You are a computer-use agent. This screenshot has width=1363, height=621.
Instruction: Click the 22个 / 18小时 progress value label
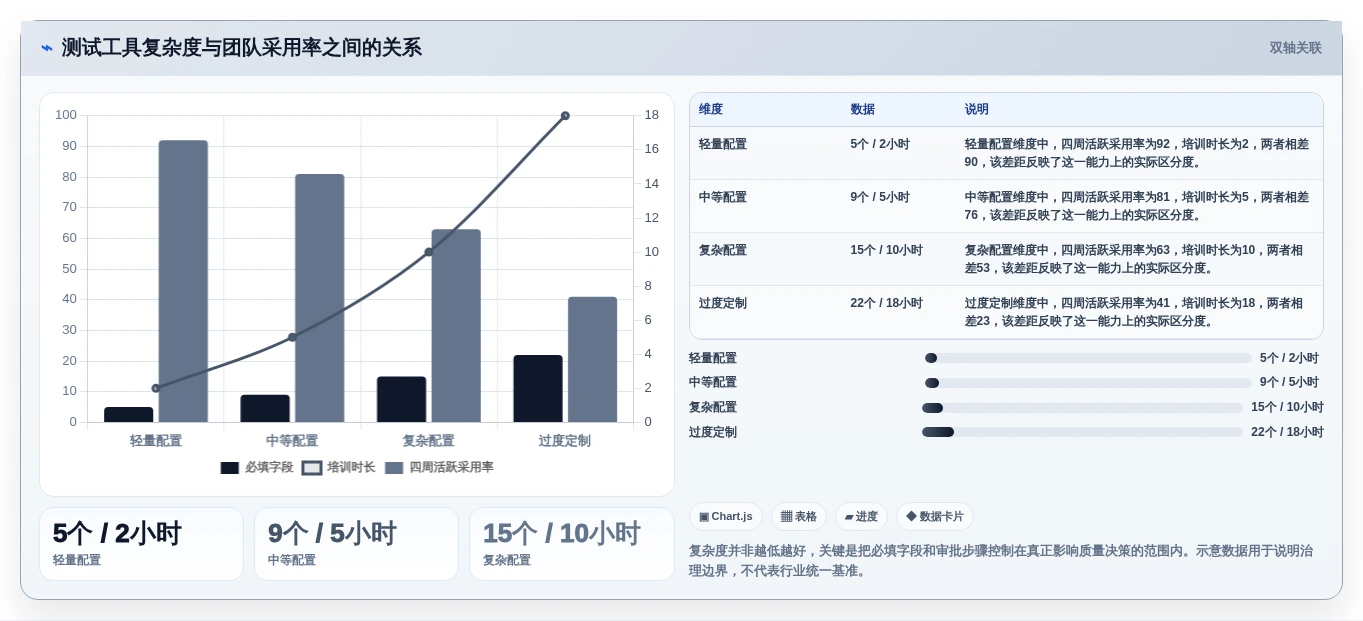[x=1287, y=432]
